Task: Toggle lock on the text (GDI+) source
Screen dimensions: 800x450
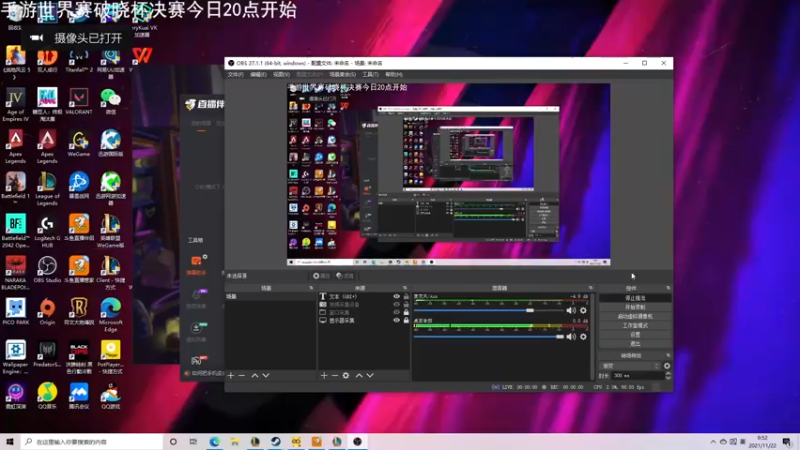Action: (406, 296)
